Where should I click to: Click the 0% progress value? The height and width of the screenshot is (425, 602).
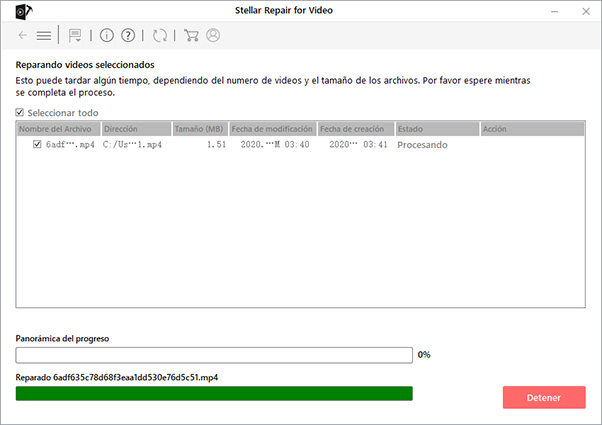(424, 355)
